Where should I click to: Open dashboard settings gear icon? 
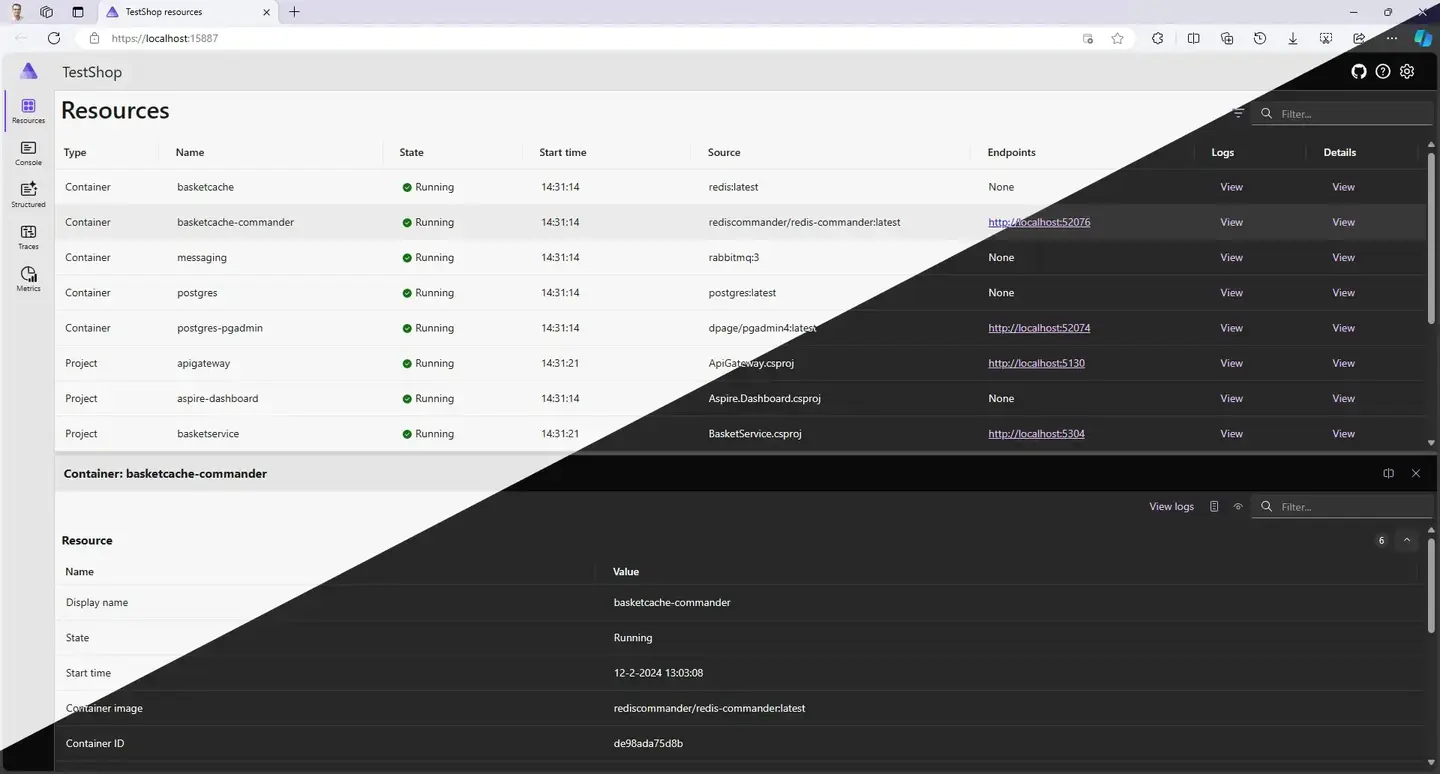pos(1407,71)
